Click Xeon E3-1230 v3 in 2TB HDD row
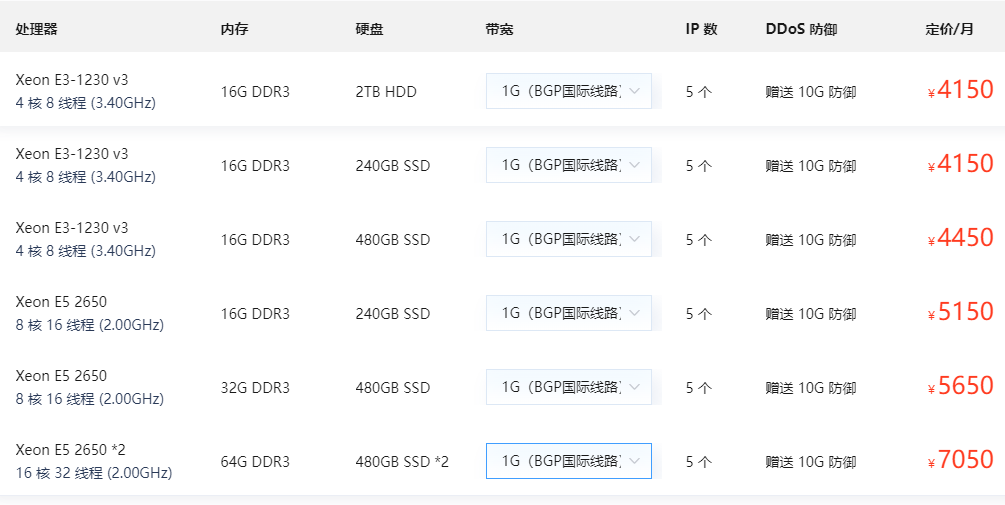 click(x=72, y=79)
